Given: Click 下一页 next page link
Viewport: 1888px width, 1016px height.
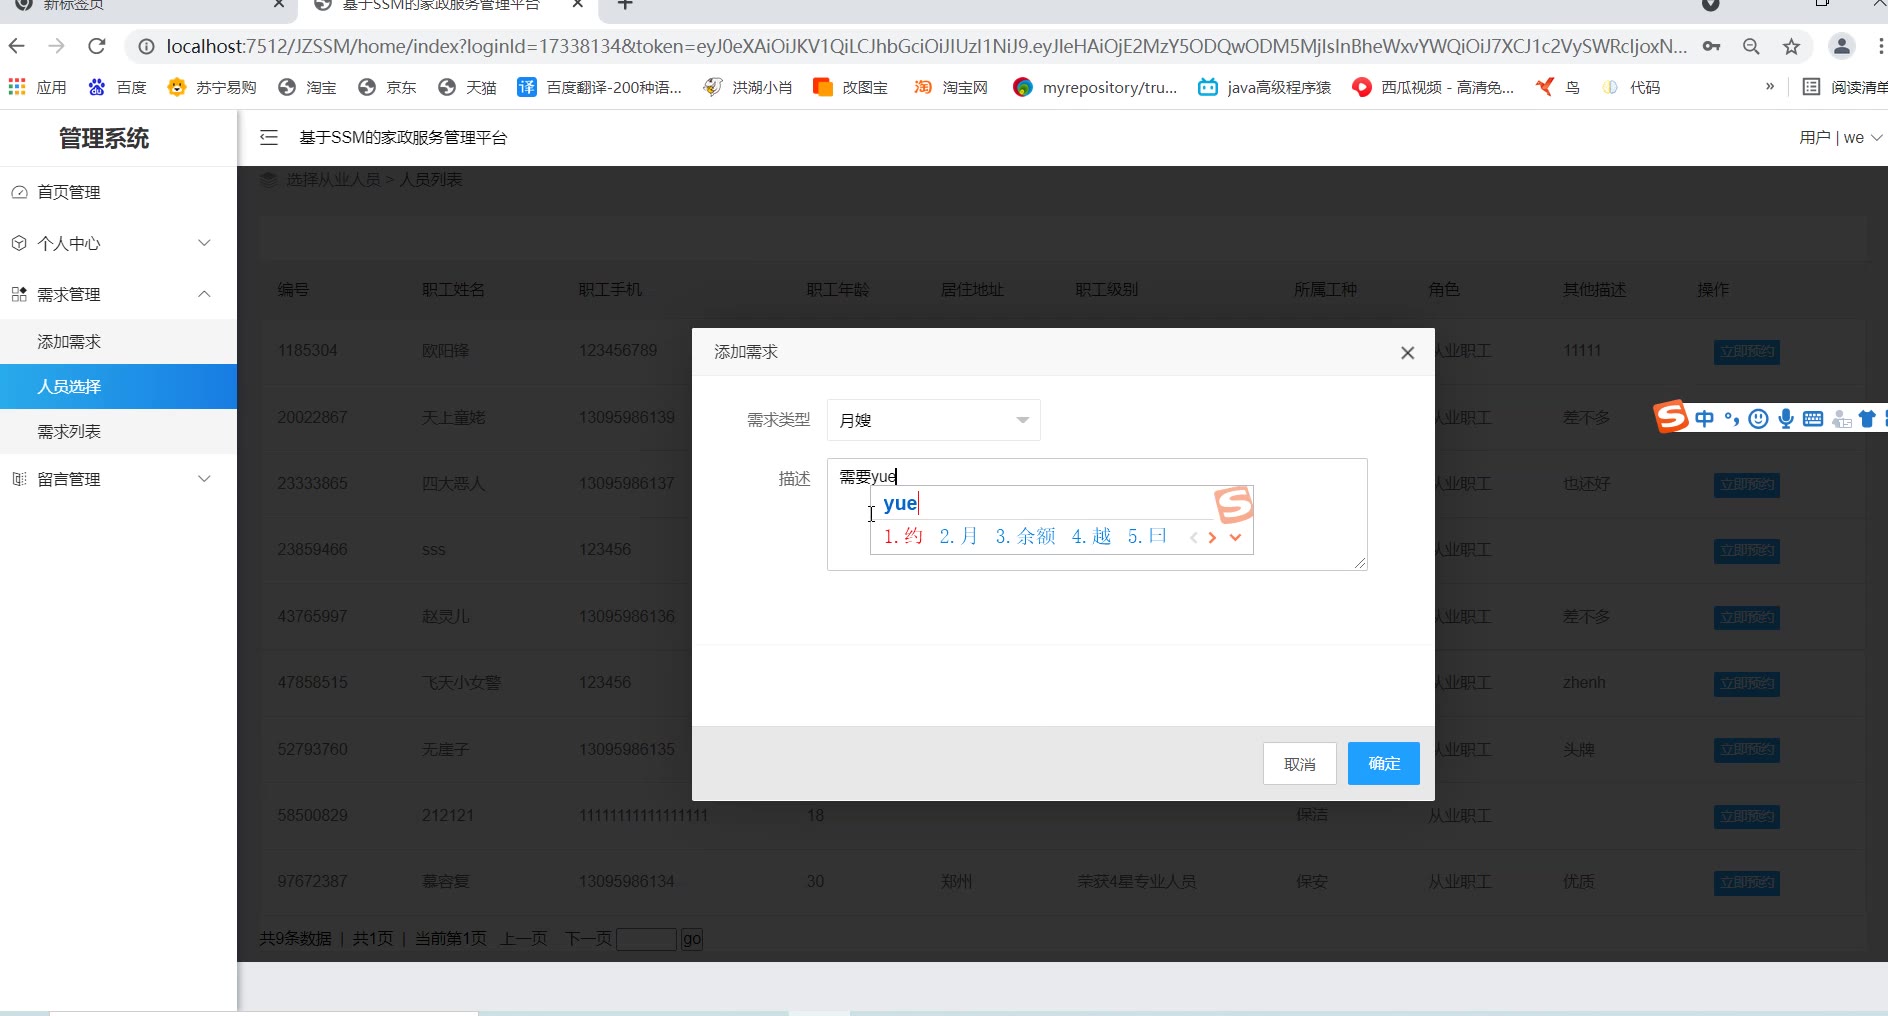Looking at the screenshot, I should tap(588, 938).
